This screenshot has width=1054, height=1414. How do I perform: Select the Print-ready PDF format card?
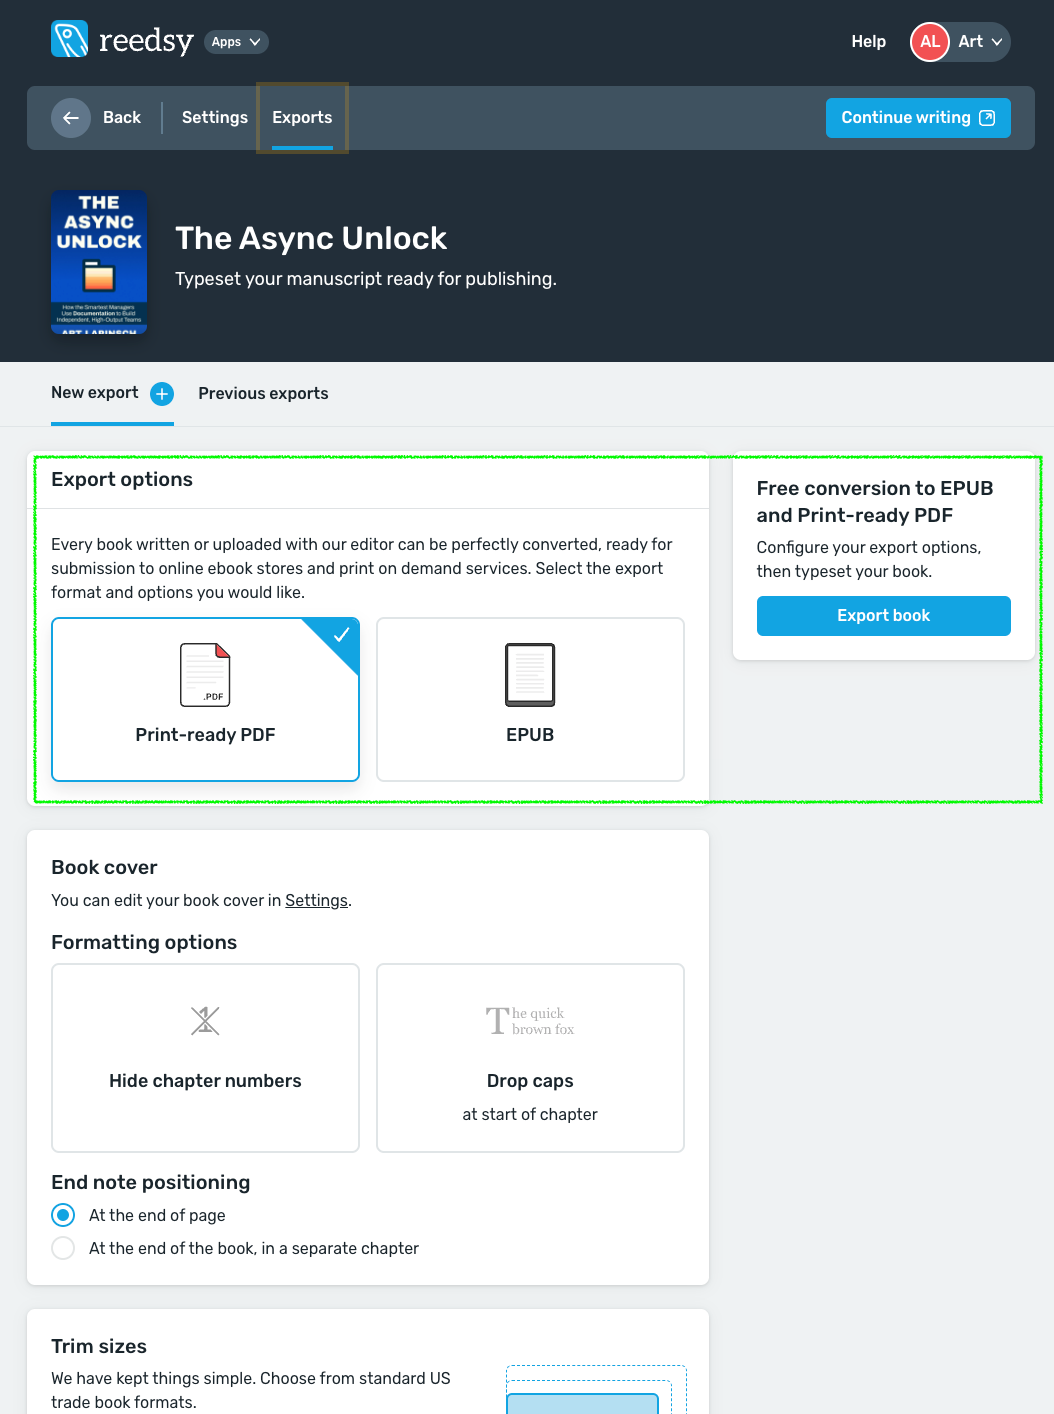205,699
